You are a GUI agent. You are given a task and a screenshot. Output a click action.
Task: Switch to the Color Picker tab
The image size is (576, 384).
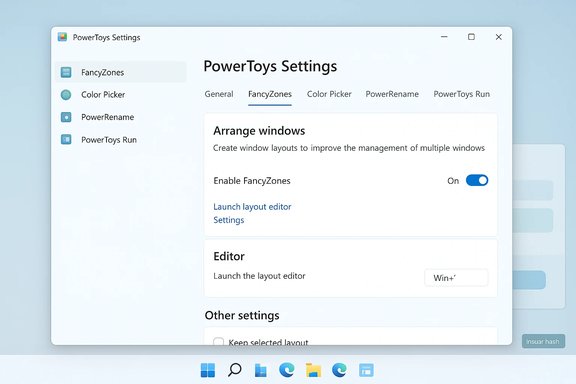329,94
